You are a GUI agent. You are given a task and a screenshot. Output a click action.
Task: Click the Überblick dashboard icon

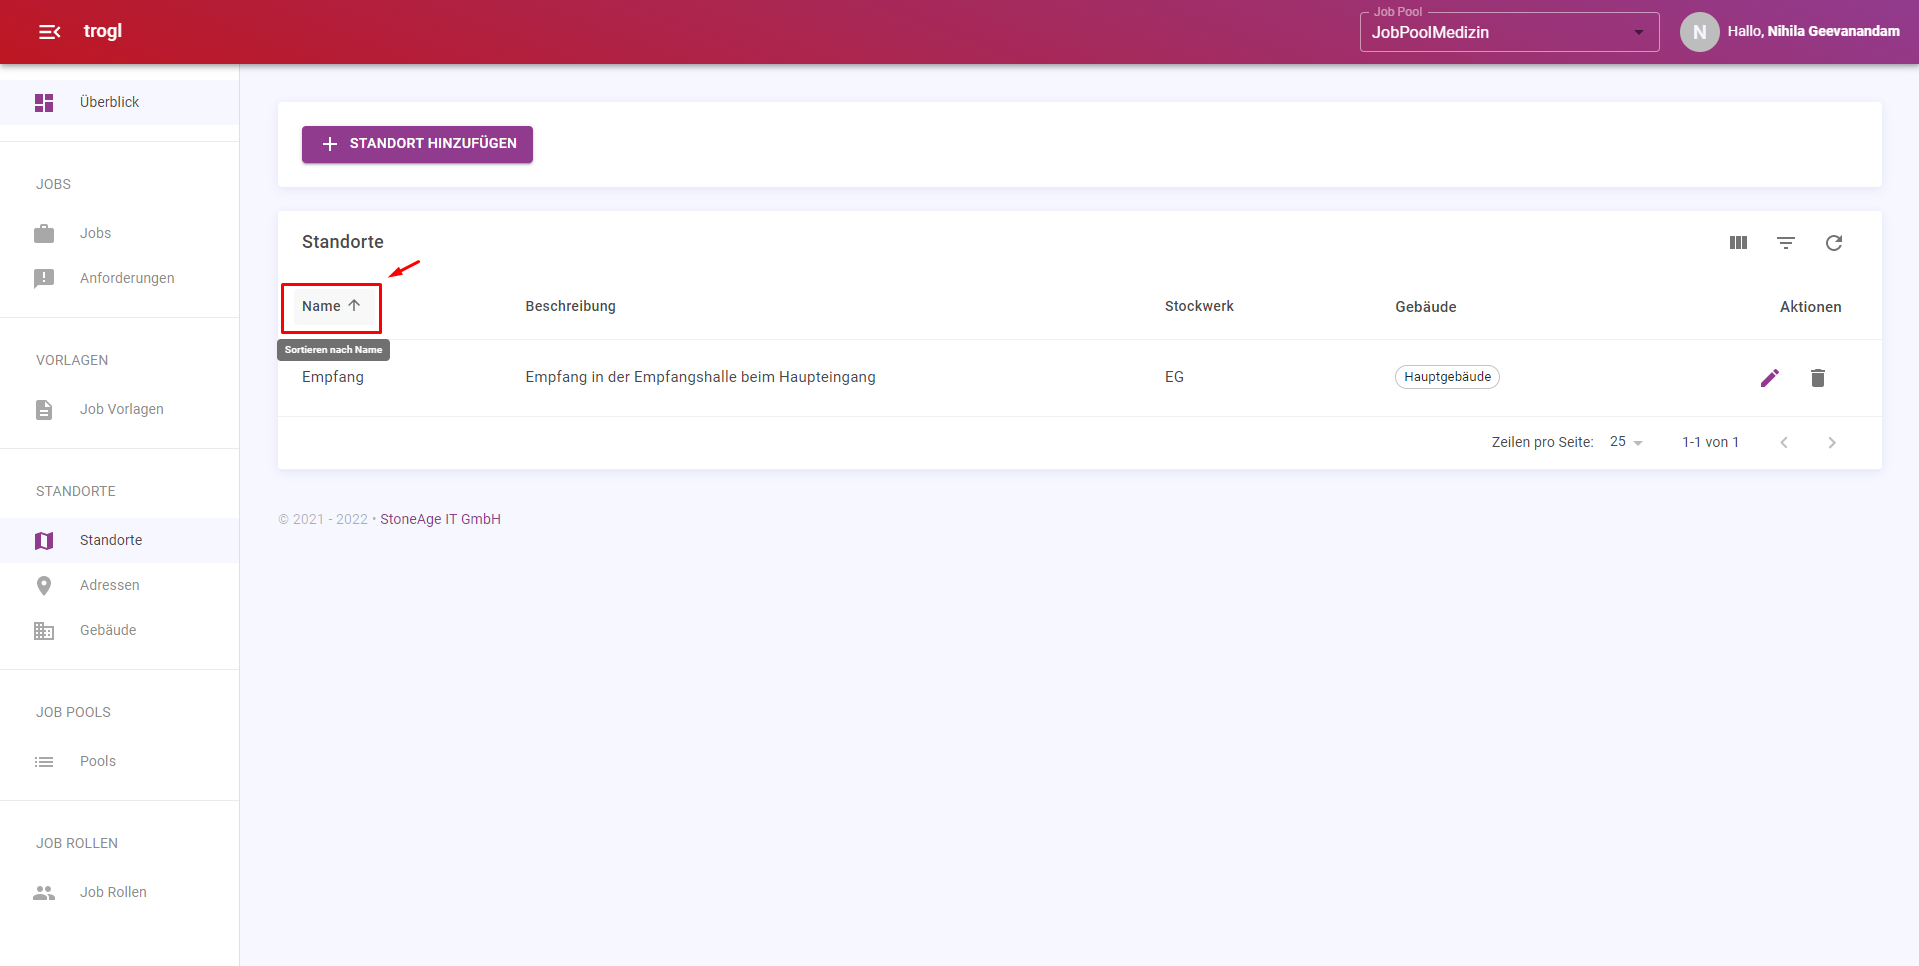tap(44, 102)
